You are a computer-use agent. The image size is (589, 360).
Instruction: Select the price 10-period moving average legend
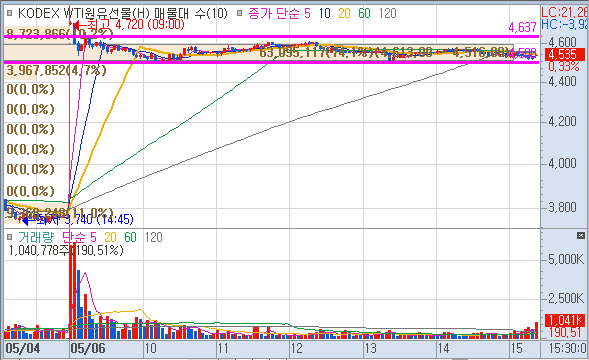tap(325, 14)
